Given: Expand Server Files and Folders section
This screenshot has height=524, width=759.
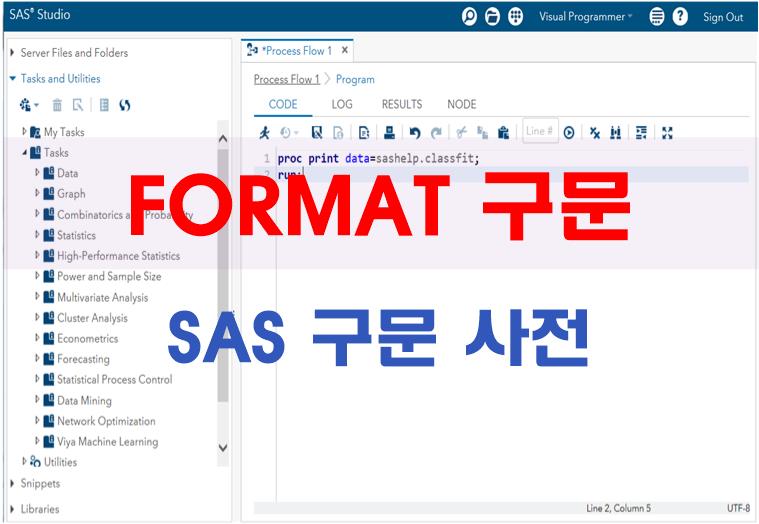Looking at the screenshot, I should click(12, 52).
